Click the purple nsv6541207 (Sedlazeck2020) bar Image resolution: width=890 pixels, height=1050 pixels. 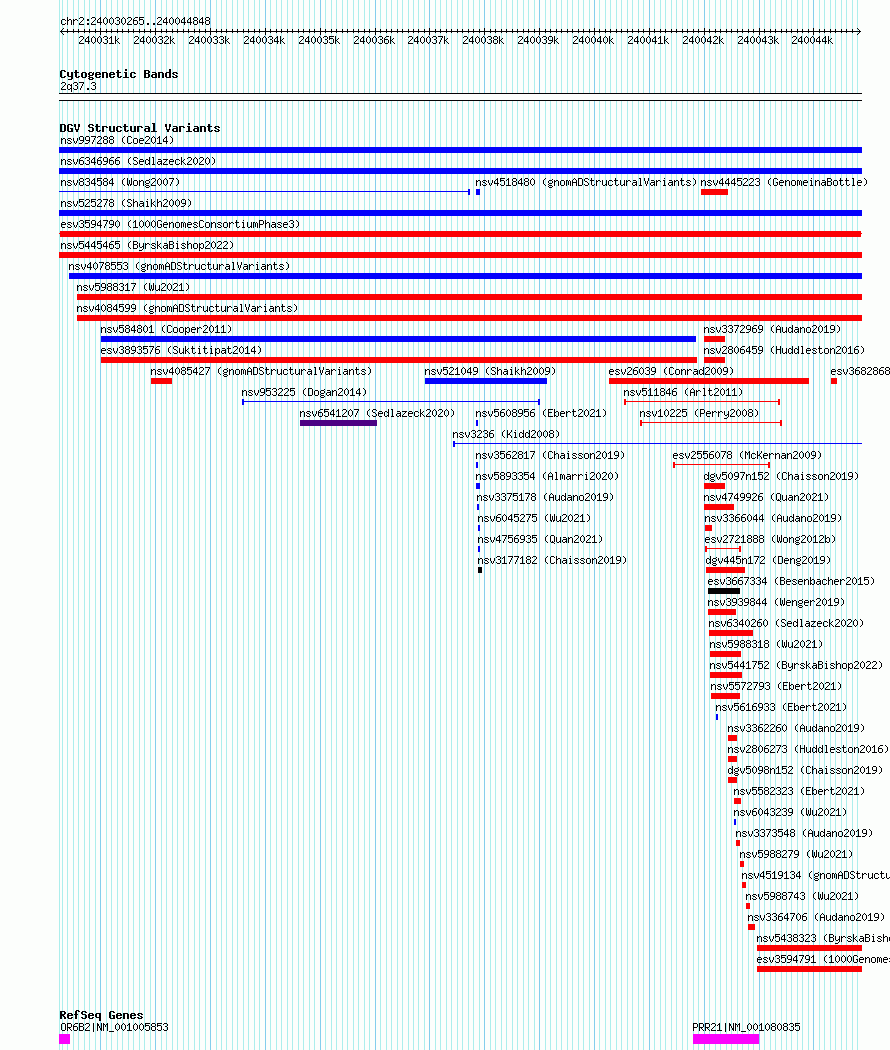338,423
